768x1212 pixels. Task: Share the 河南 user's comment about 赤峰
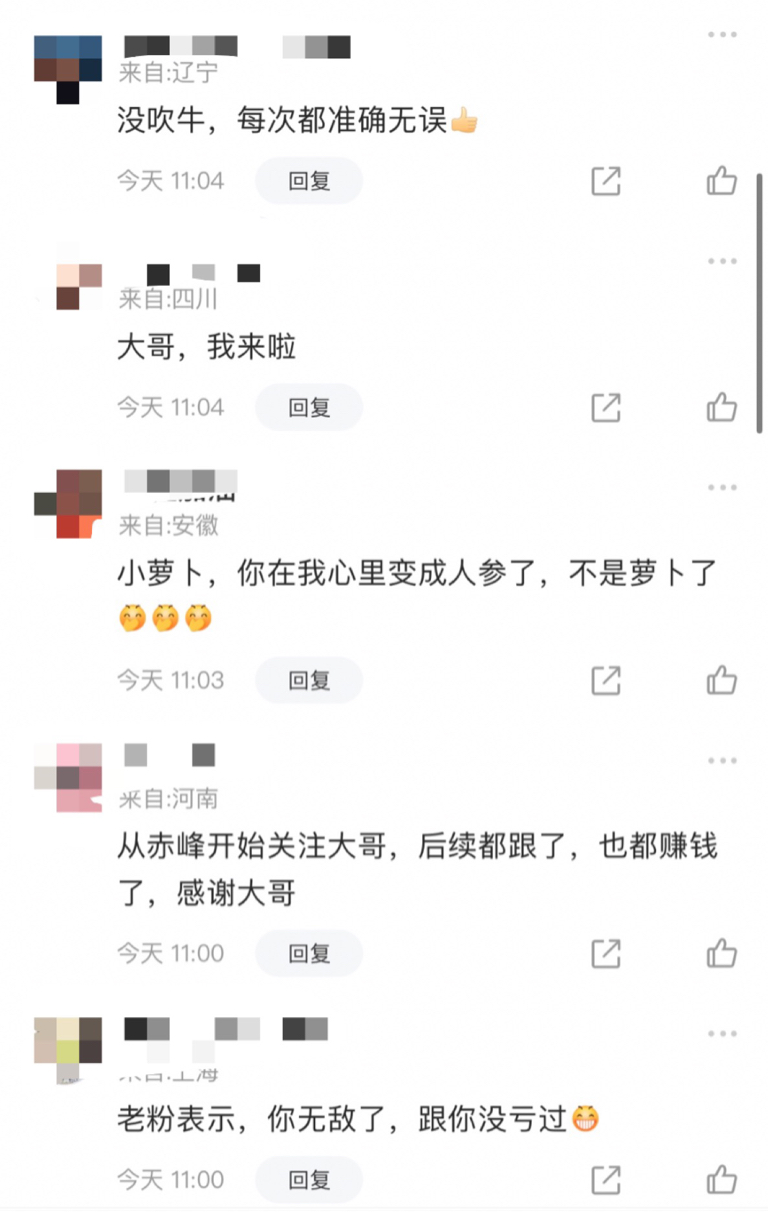606,953
